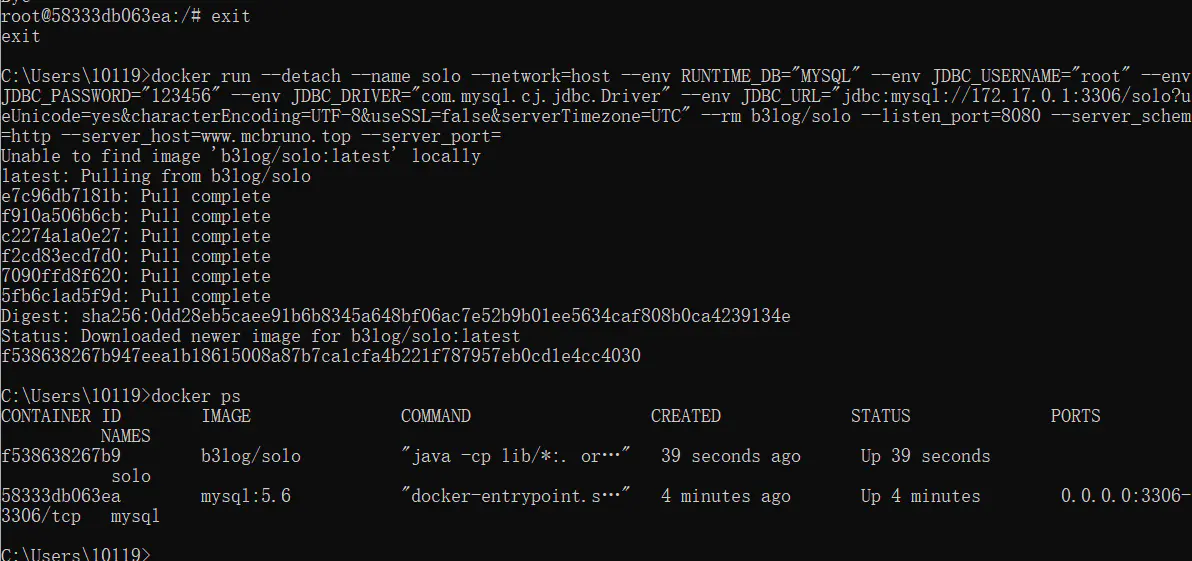Click the CONTAINER ID column header

(x=60, y=416)
